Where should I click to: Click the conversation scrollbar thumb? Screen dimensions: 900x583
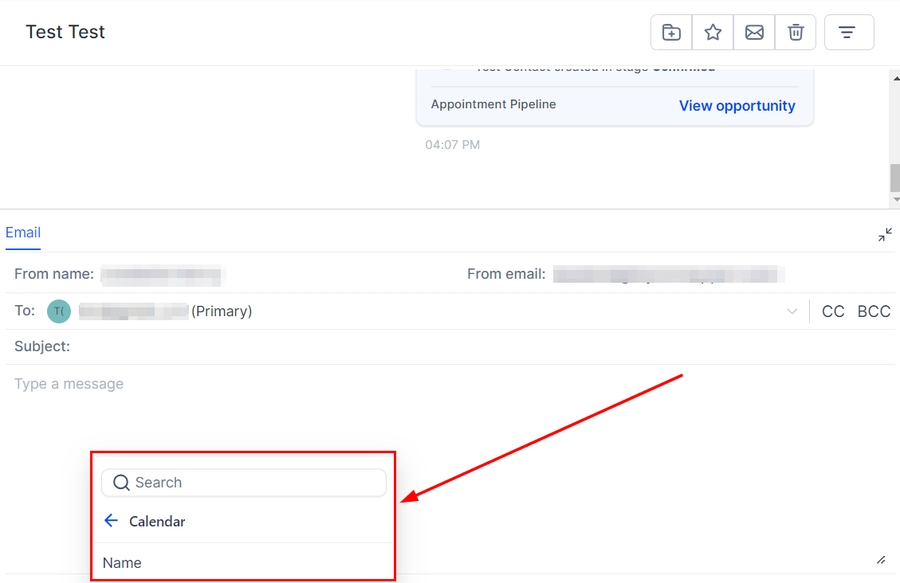coord(894,178)
